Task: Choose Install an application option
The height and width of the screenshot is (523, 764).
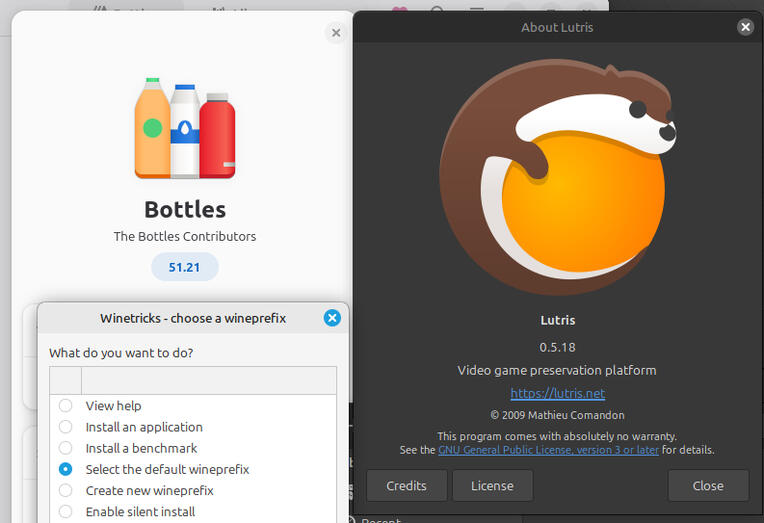Action: (66, 427)
